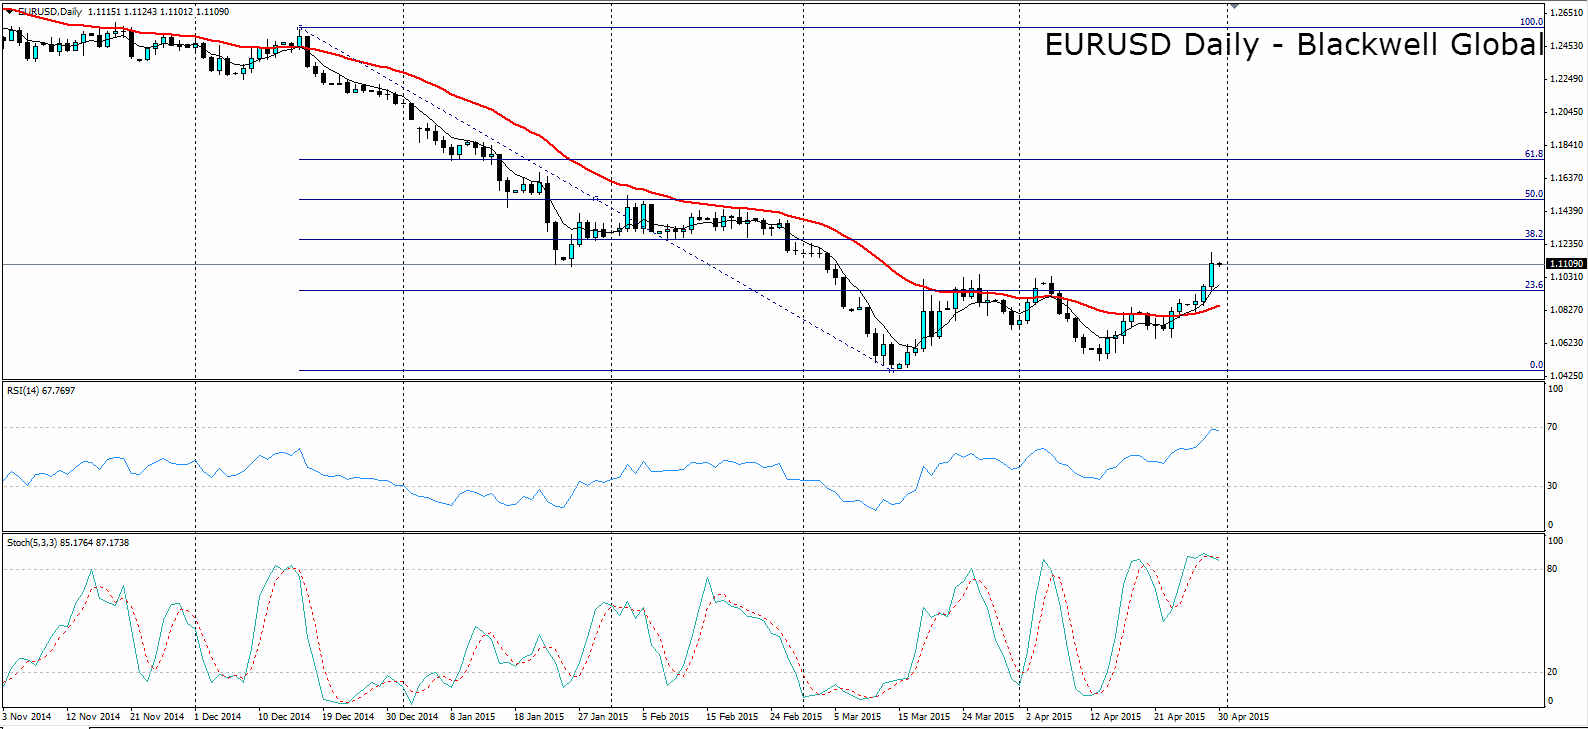
Task: Click the 15 Feb 2015 date label
Action: click(x=732, y=717)
